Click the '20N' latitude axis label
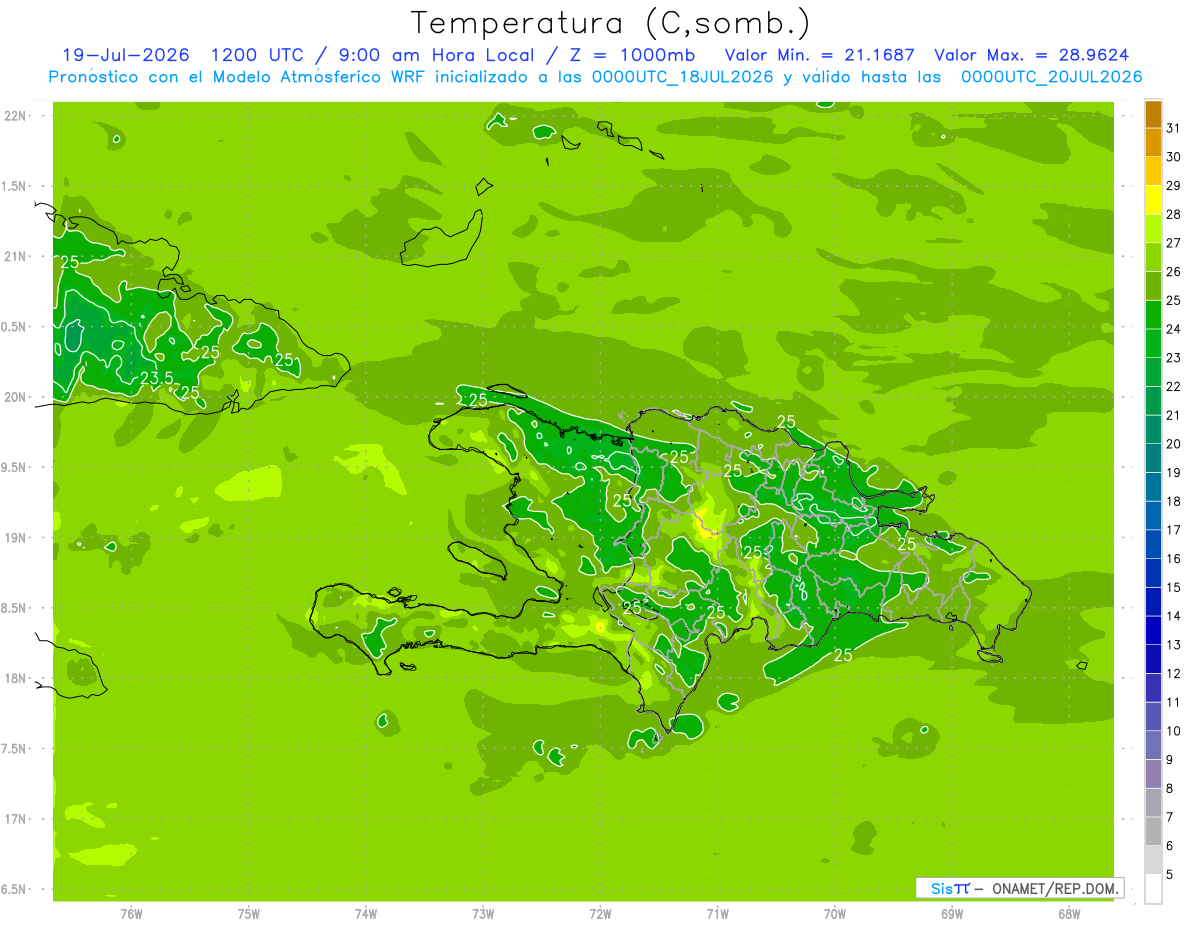Viewport: 1200px width, 927px height. 17,397
